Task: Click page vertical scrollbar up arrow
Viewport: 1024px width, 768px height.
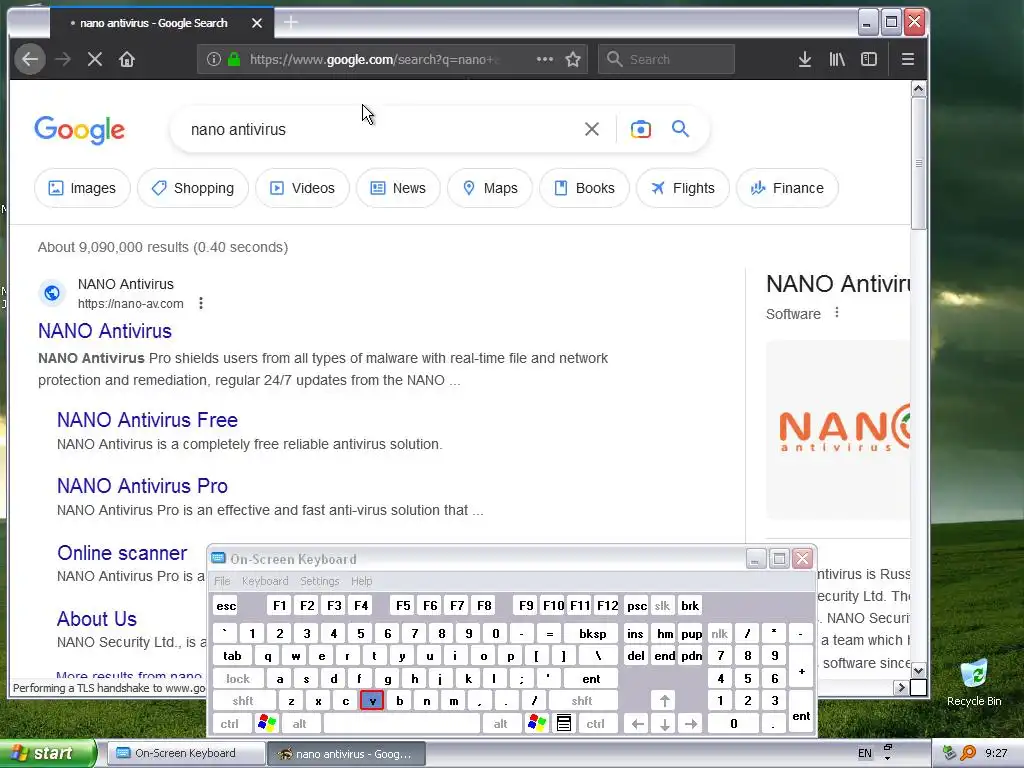Action: click(918, 88)
